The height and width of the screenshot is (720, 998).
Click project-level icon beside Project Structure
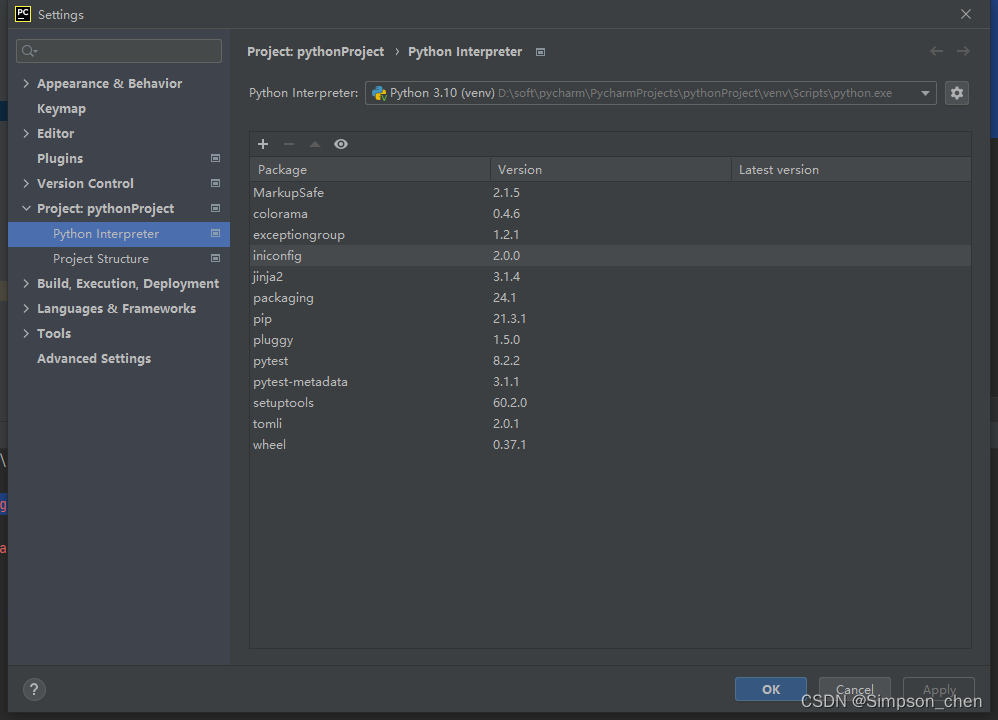point(215,258)
